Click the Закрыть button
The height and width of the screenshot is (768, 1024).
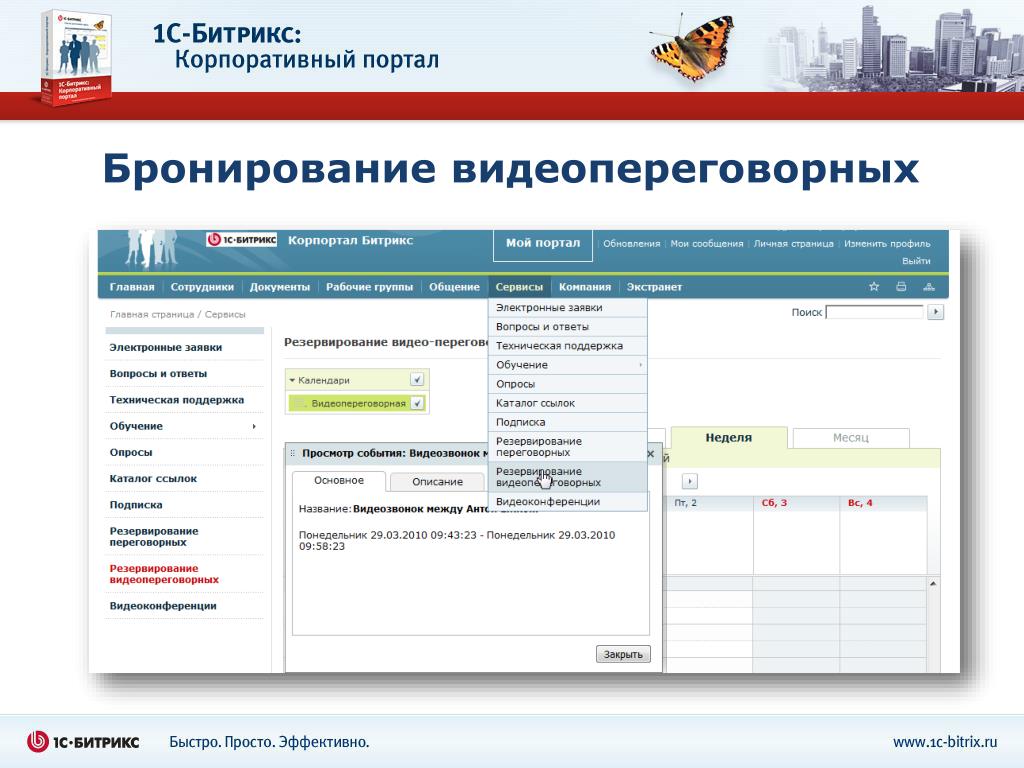click(623, 654)
